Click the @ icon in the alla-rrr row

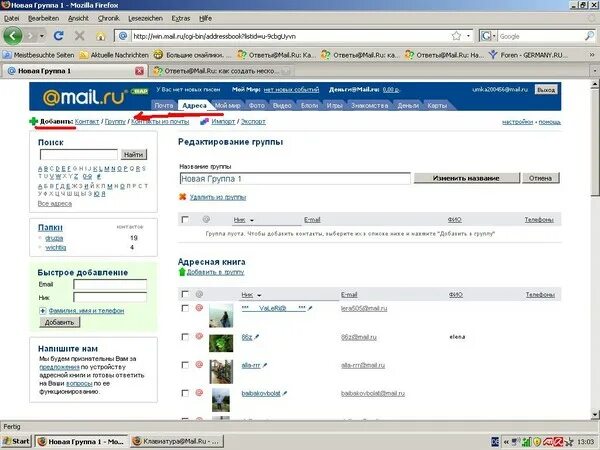[x=199, y=364]
